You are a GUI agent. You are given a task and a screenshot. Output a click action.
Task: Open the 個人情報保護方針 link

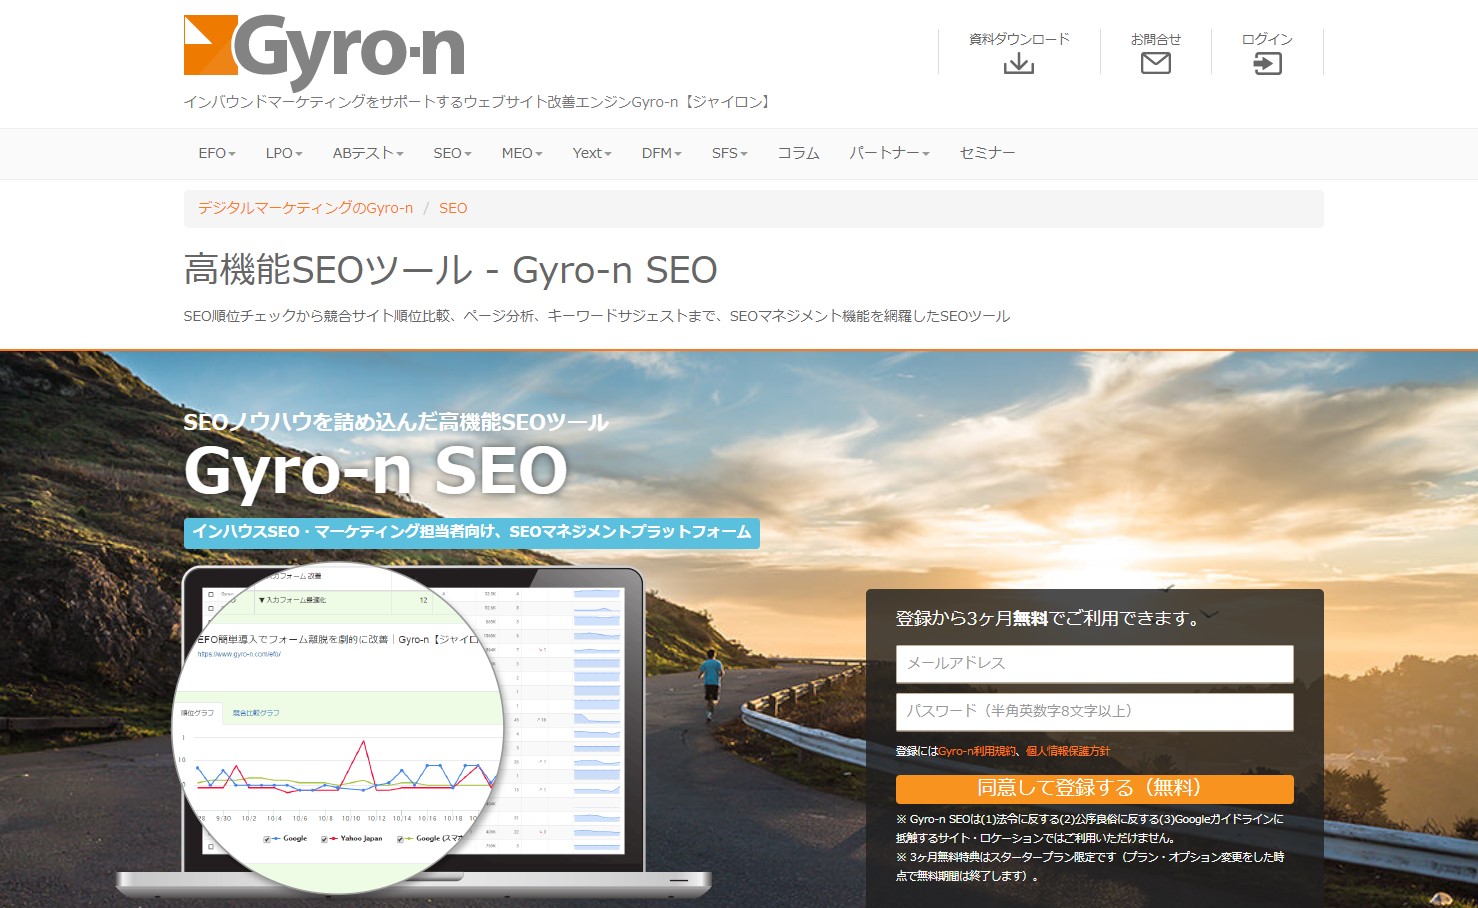coord(1068,751)
